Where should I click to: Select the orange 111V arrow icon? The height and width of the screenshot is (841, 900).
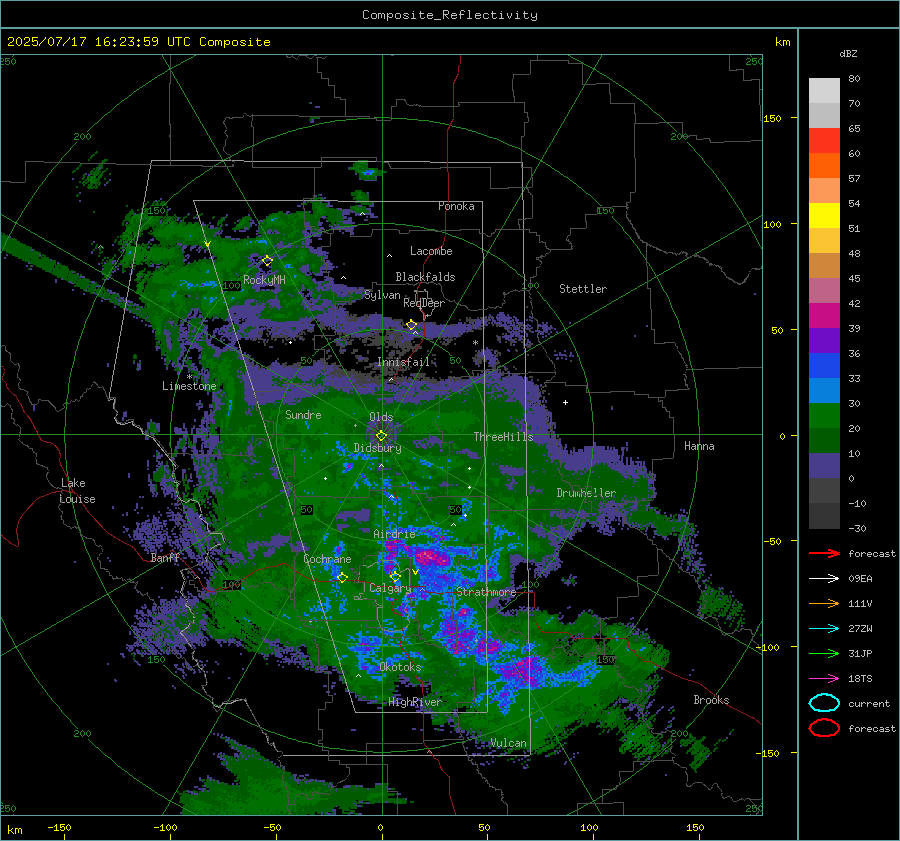(x=824, y=603)
